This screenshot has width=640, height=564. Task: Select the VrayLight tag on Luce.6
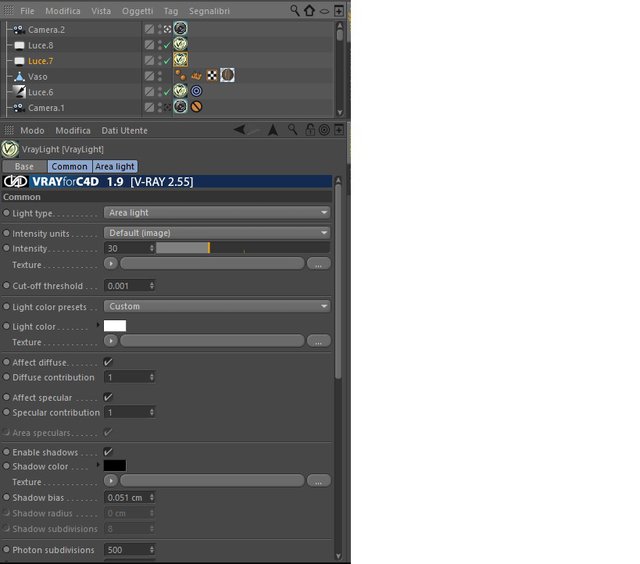[x=180, y=91]
